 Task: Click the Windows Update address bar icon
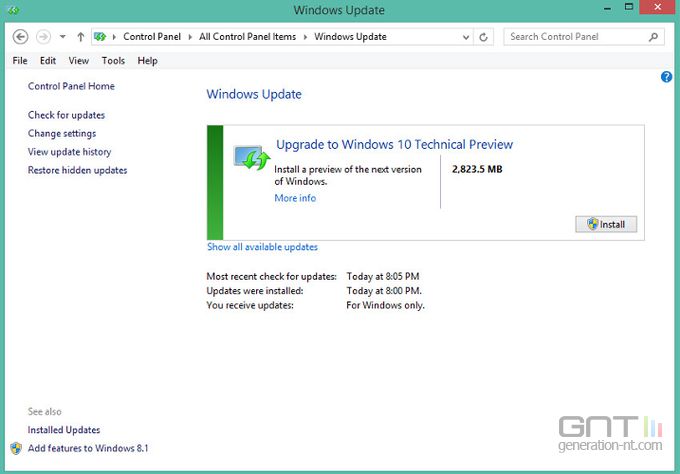point(100,37)
